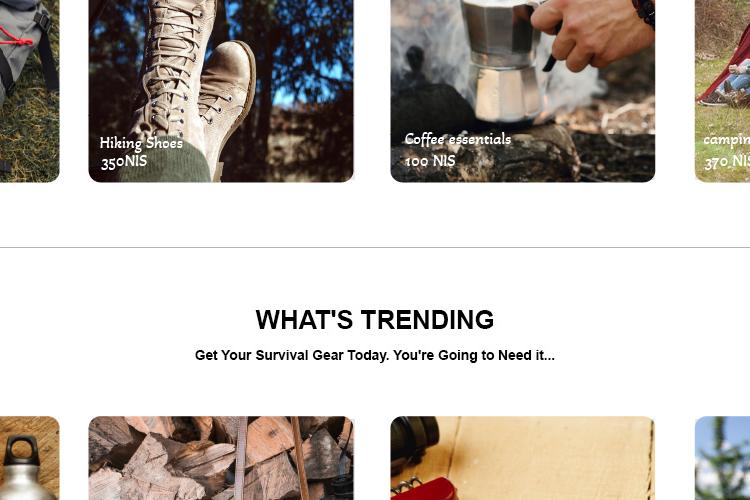The width and height of the screenshot is (750, 500).
Task: Open the pine tree trending card at right
Action: (x=722, y=458)
